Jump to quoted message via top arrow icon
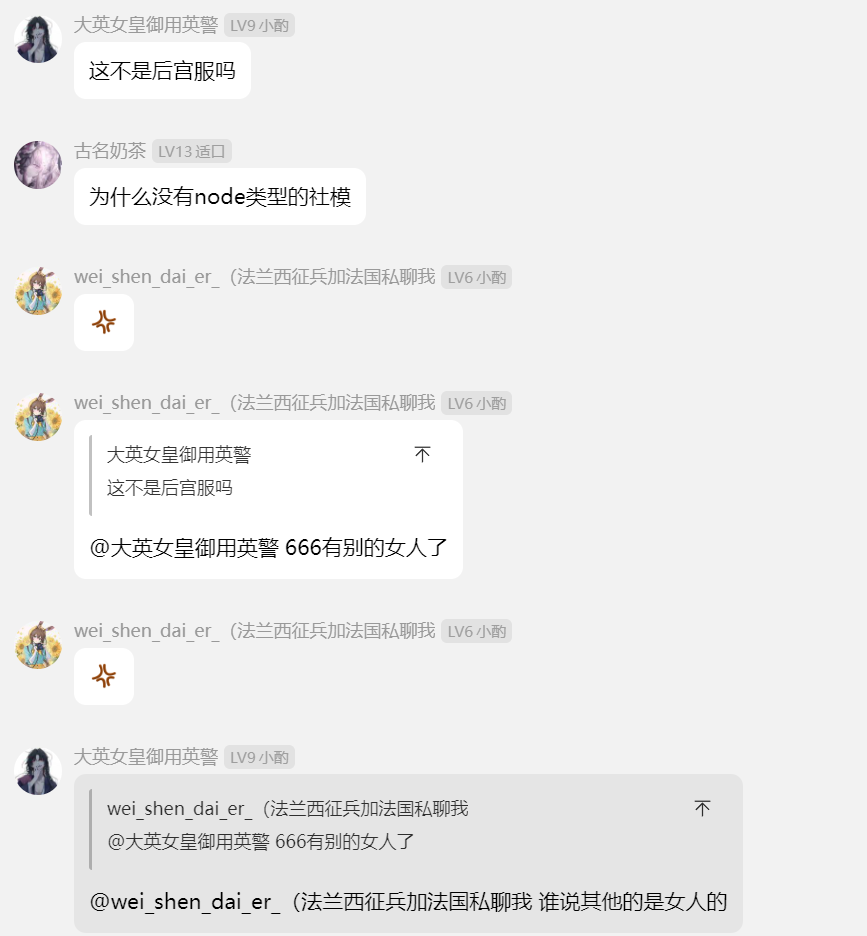 [x=422, y=455]
